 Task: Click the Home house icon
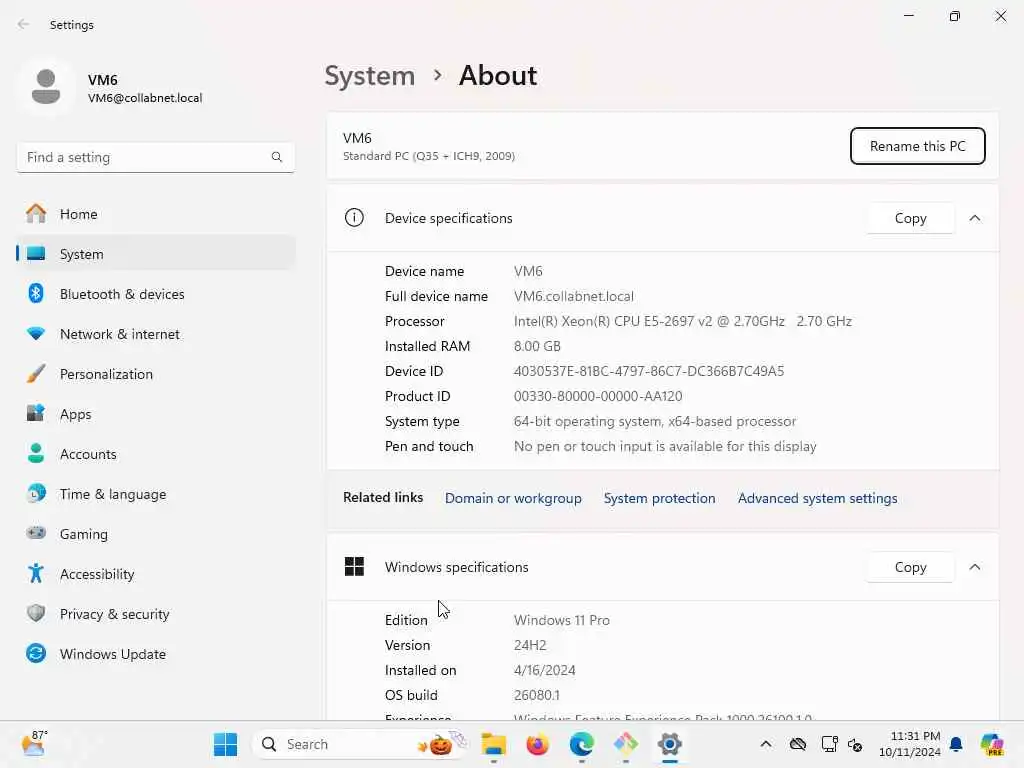(36, 214)
